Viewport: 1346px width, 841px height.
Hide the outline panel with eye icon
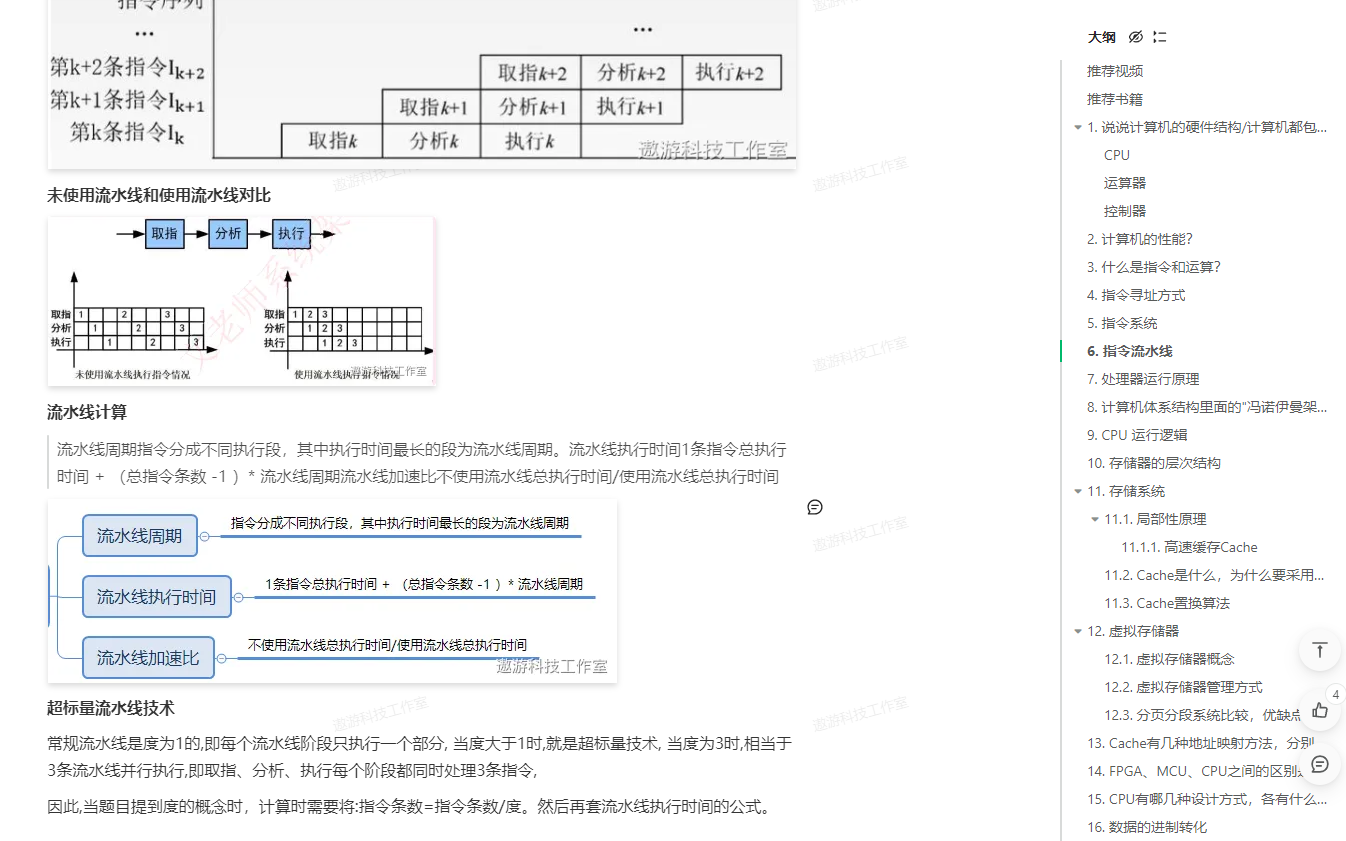(x=1135, y=37)
